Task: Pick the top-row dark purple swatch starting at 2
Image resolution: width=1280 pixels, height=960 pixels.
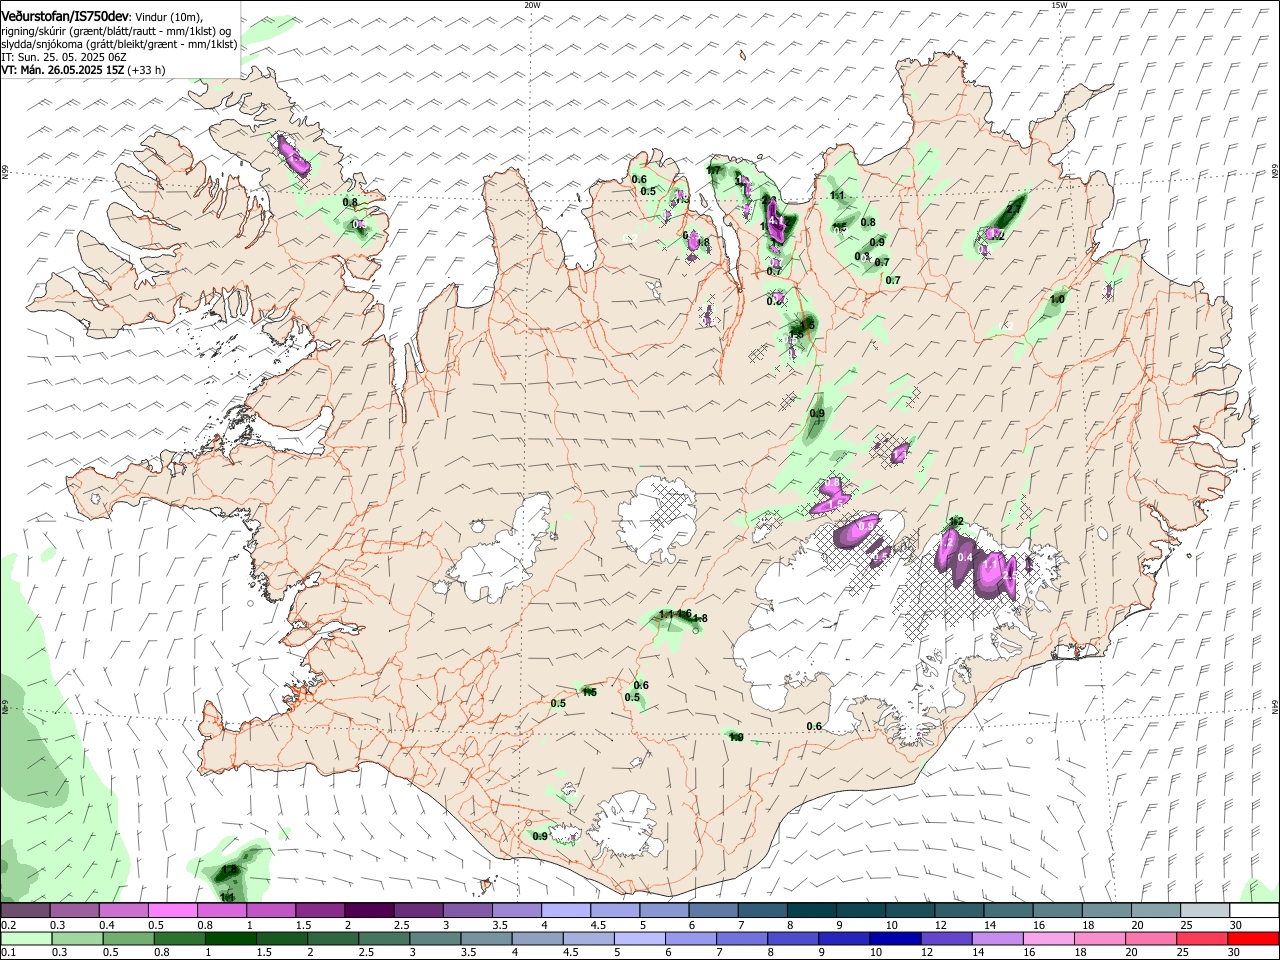Action: (x=369, y=910)
